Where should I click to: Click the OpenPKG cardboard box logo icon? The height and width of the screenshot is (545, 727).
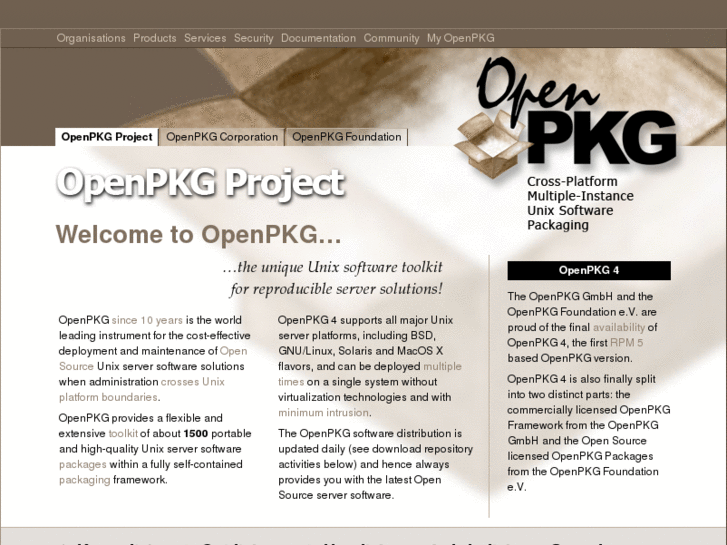tap(491, 145)
